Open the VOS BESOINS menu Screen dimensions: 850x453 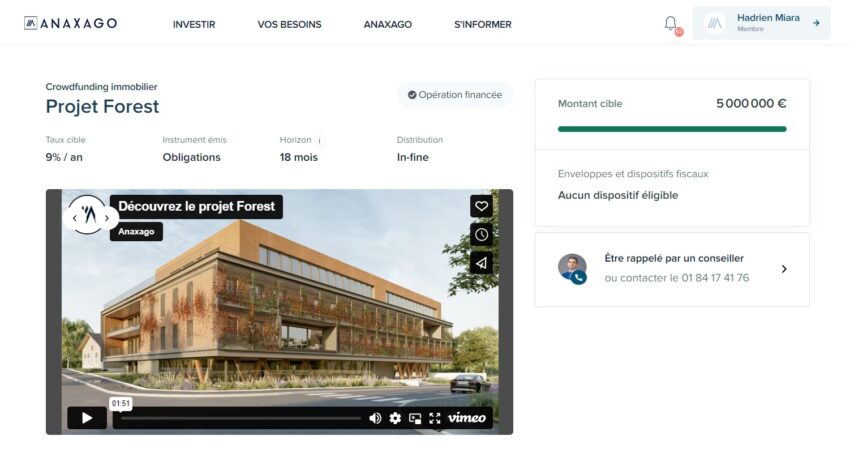pos(289,24)
